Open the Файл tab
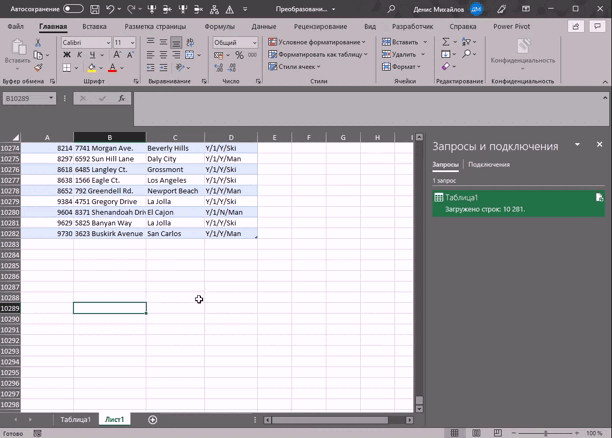 16,26
